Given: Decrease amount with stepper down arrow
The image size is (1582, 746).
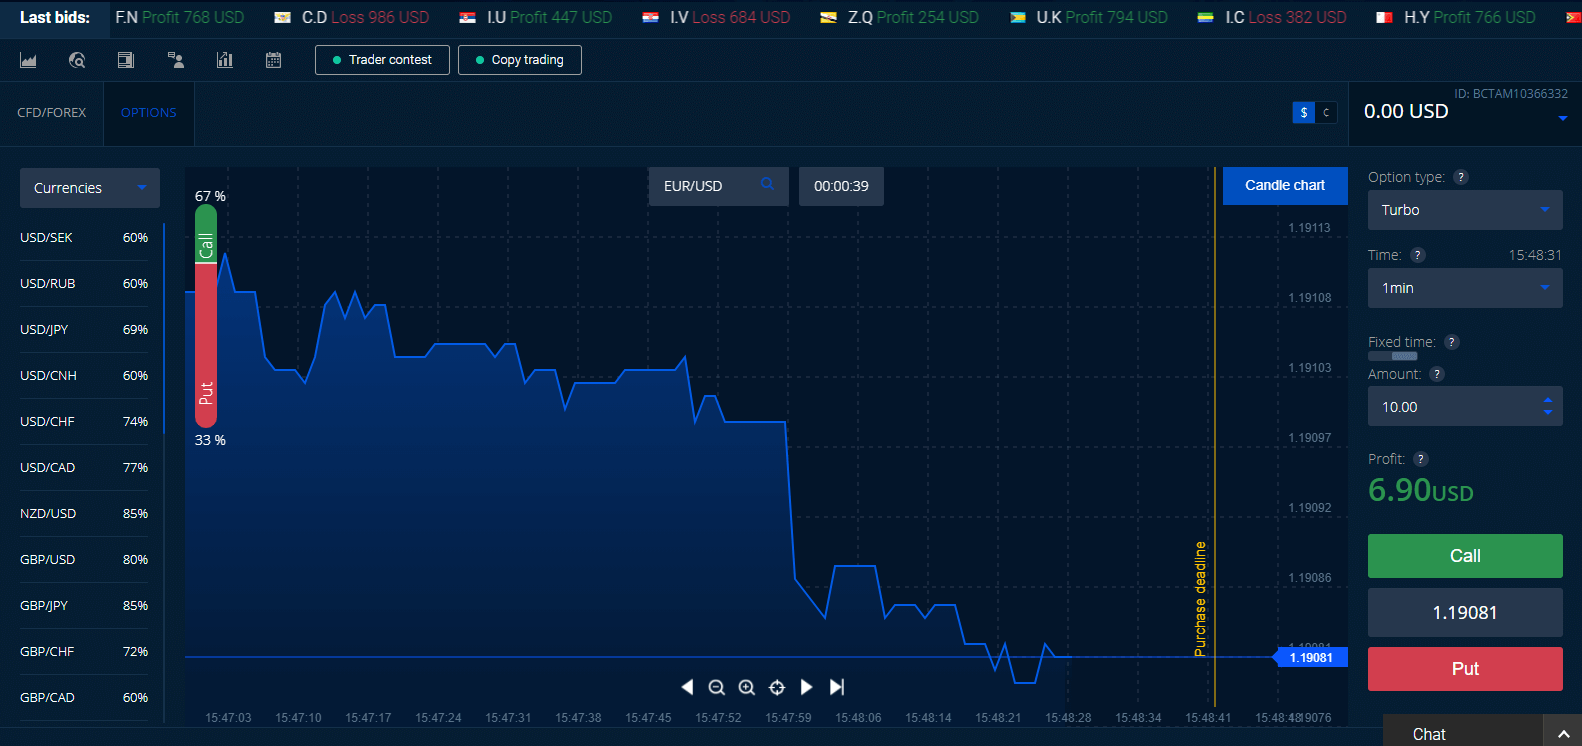Looking at the screenshot, I should 1548,412.
